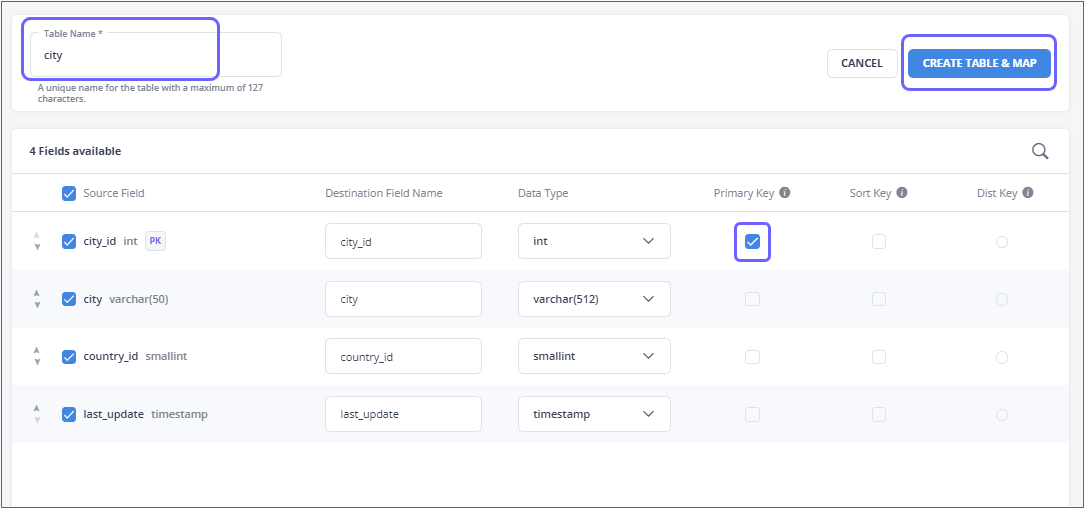Viewport: 1084px width, 508px height.
Task: Select Dist Key radio for last_update
Action: pyautogui.click(x=1002, y=415)
